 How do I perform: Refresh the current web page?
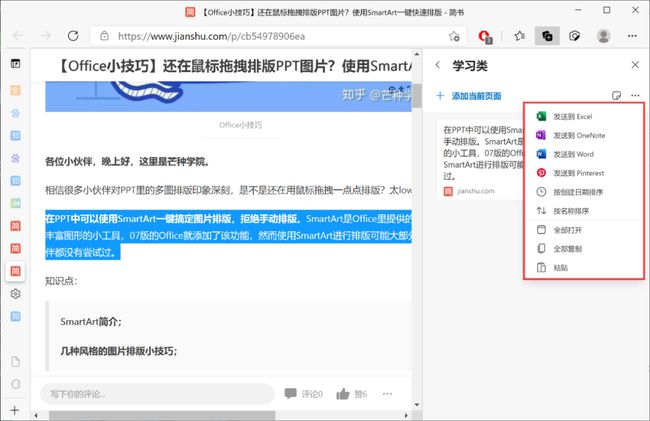[x=73, y=36]
